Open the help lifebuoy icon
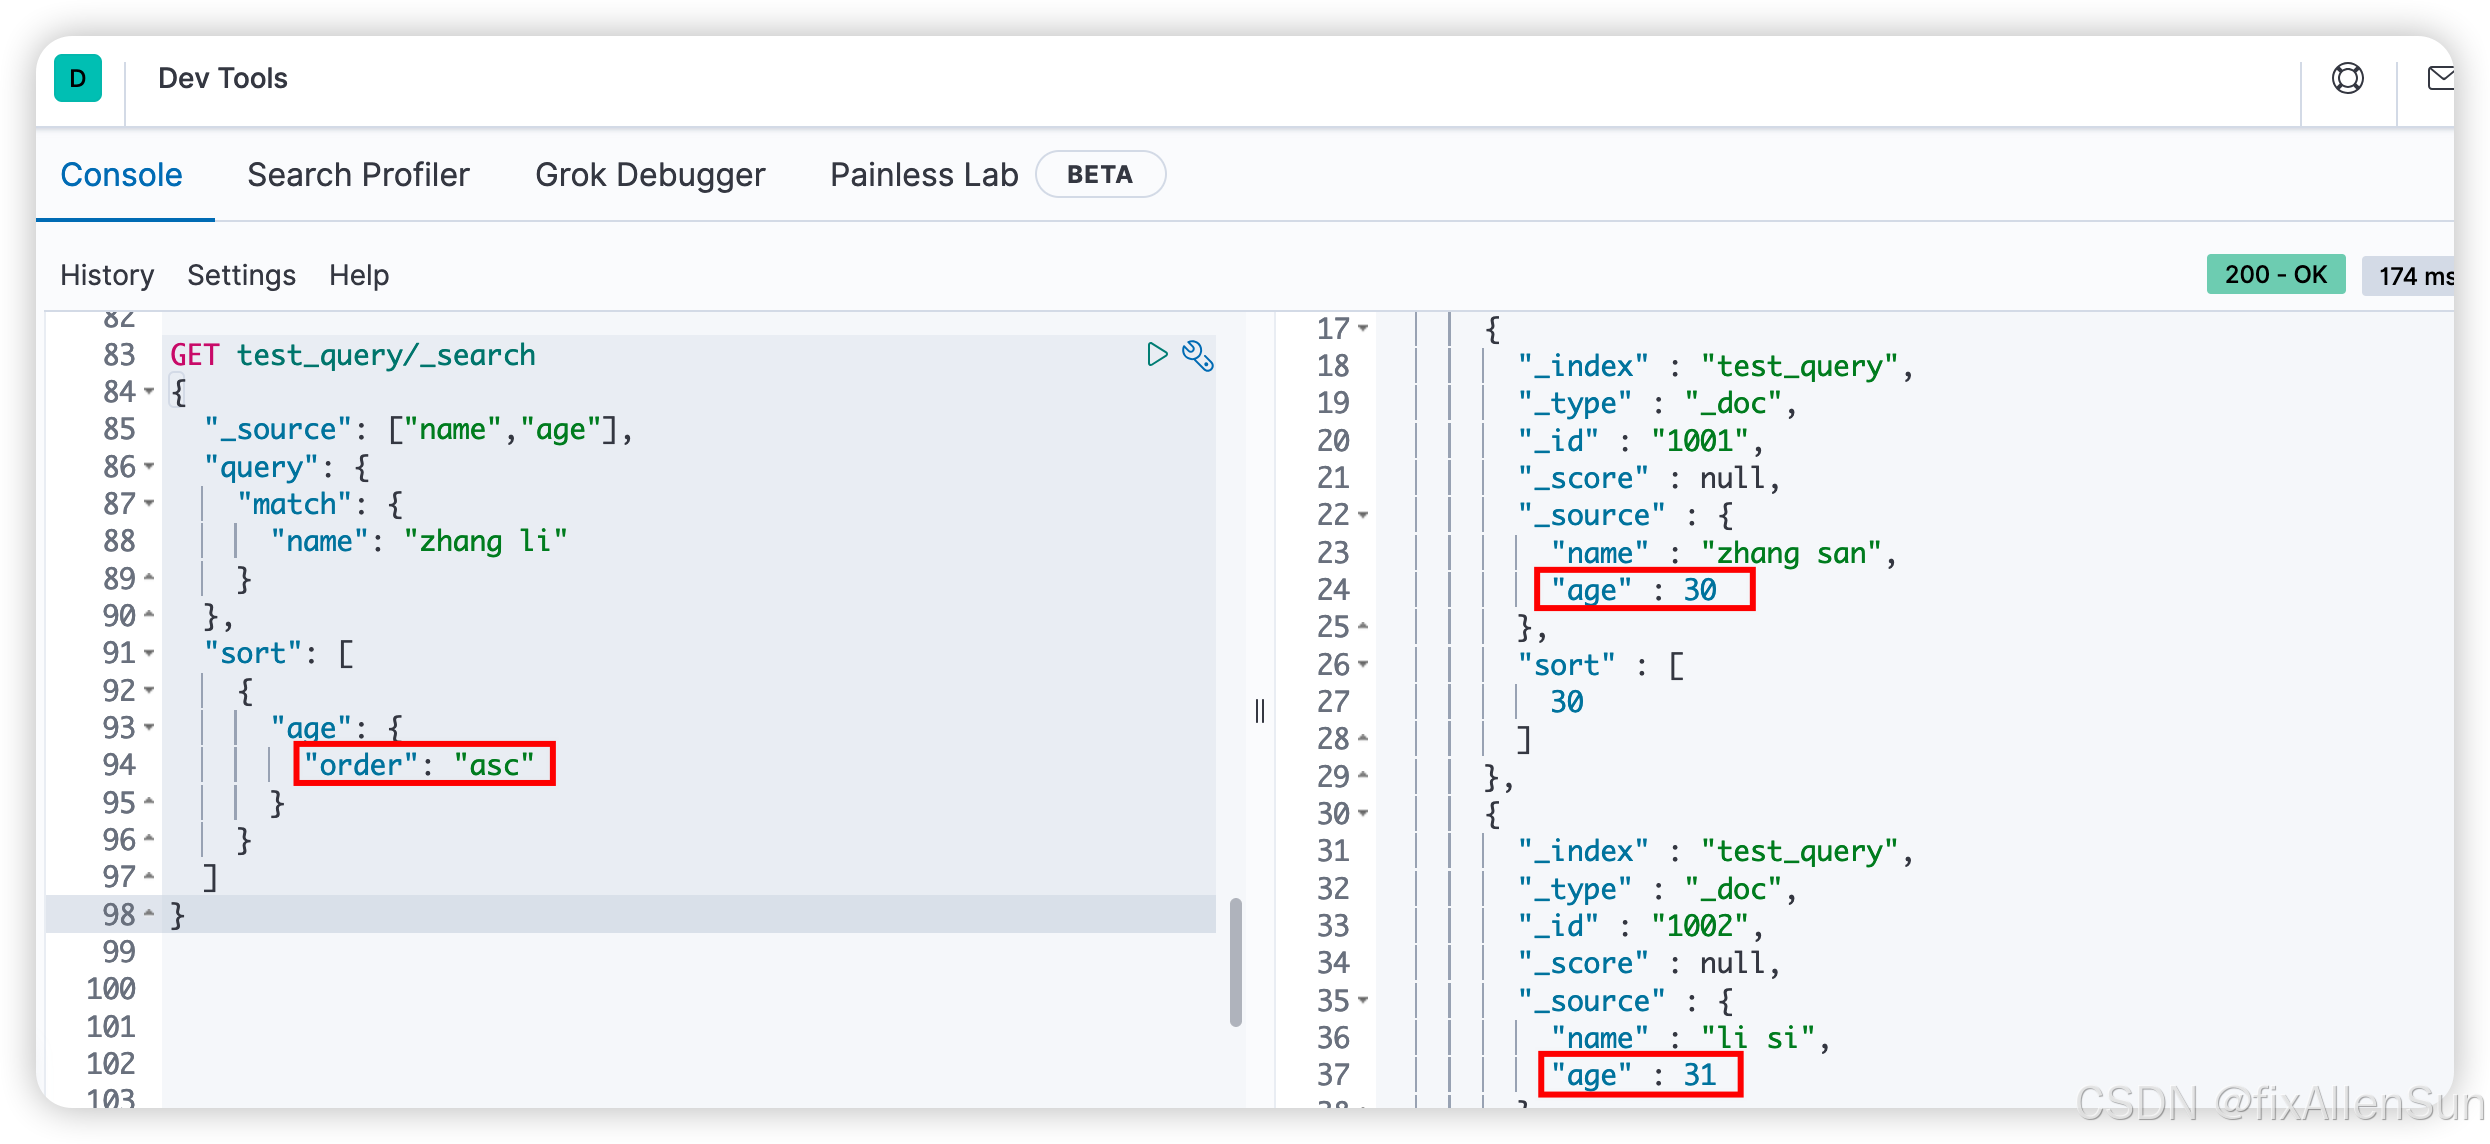 pyautogui.click(x=2347, y=78)
